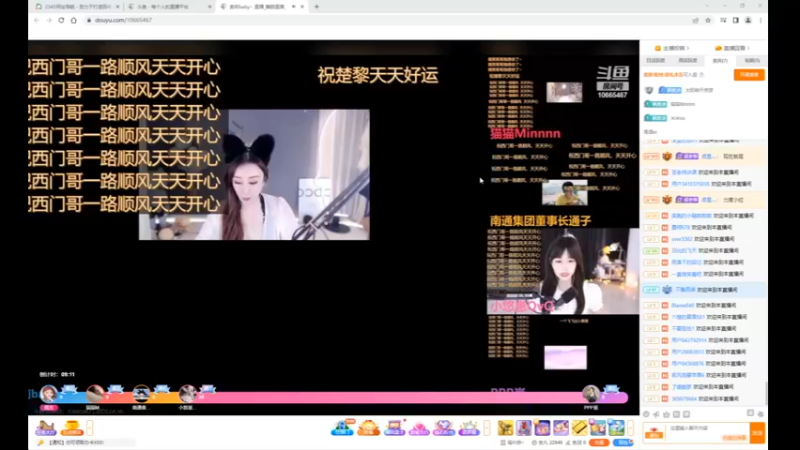Click the share icon in the address bar
Screen dimensions: 800x450
[x=695, y=20]
